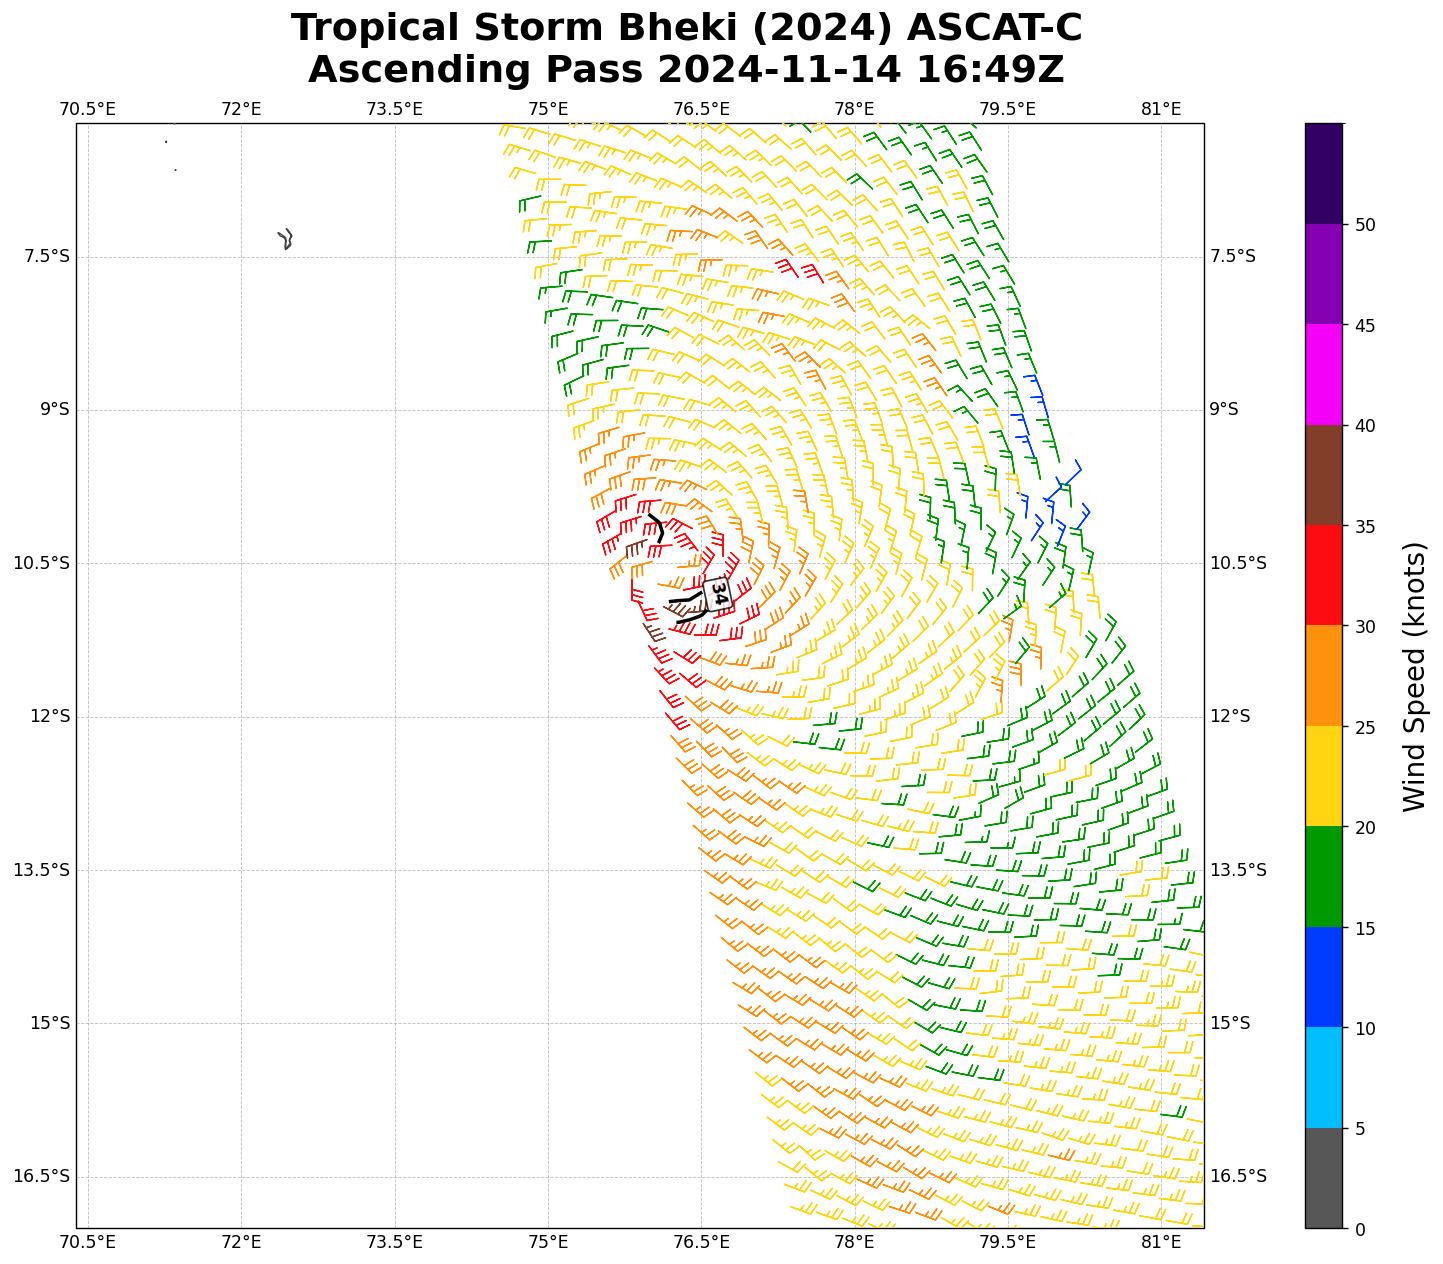Click the light blue 5-10 knot colorbar segment
The height and width of the screenshot is (1264, 1443).
click(1324, 1077)
